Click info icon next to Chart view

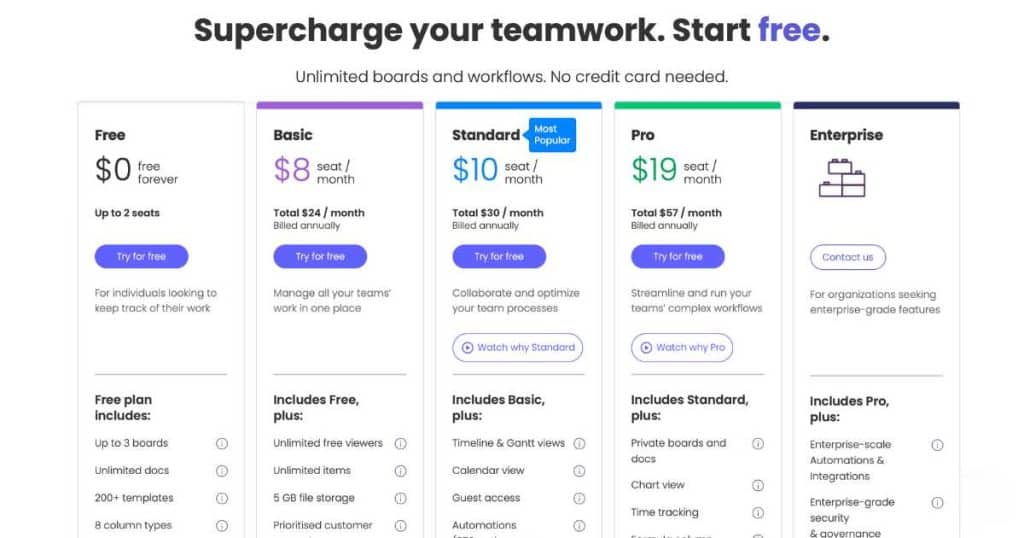[x=758, y=485]
